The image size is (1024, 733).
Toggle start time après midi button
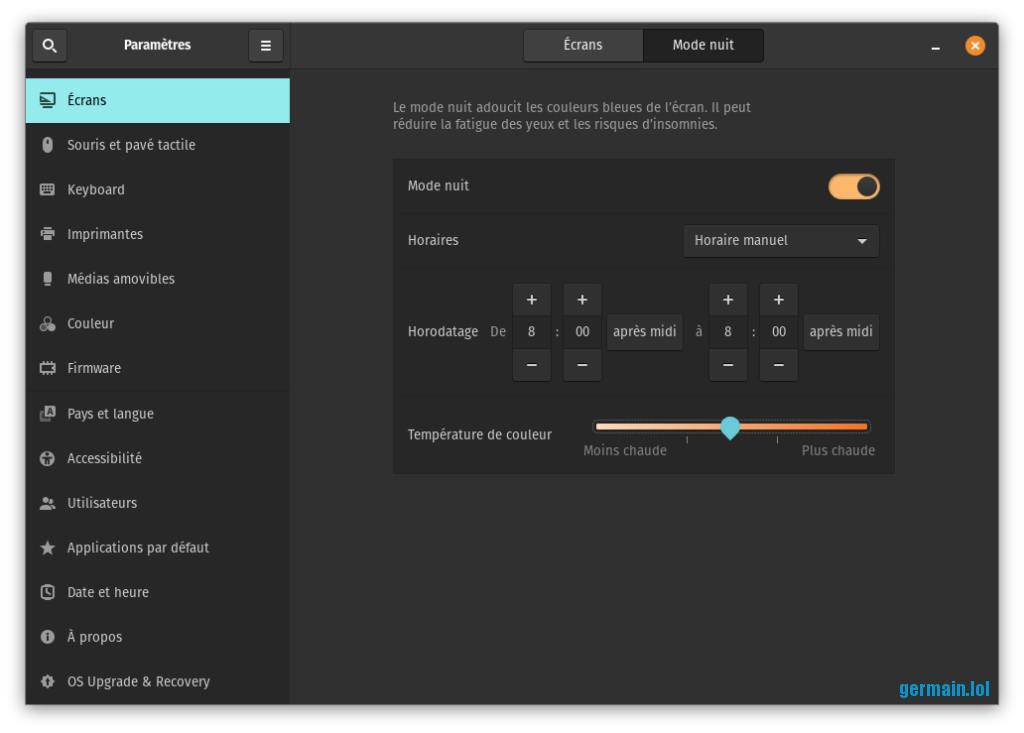645,332
